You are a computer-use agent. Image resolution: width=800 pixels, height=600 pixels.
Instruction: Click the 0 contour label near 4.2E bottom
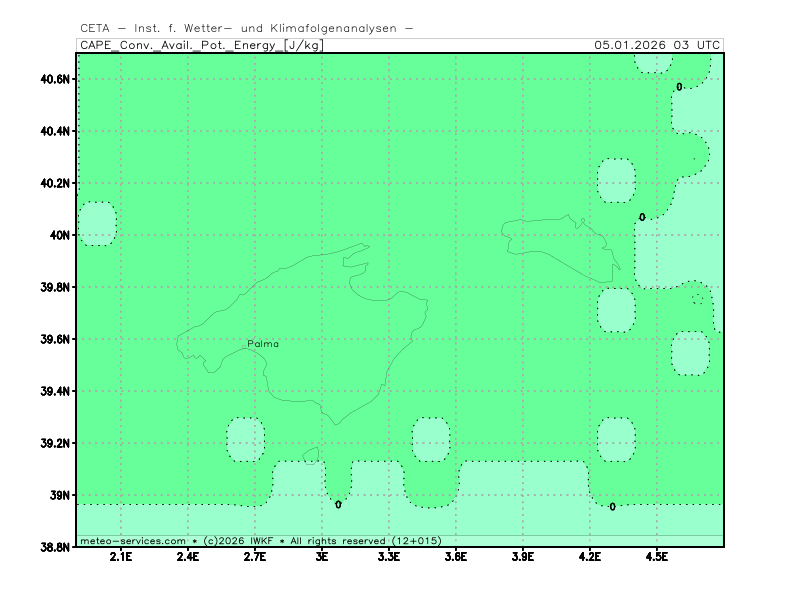coord(612,507)
